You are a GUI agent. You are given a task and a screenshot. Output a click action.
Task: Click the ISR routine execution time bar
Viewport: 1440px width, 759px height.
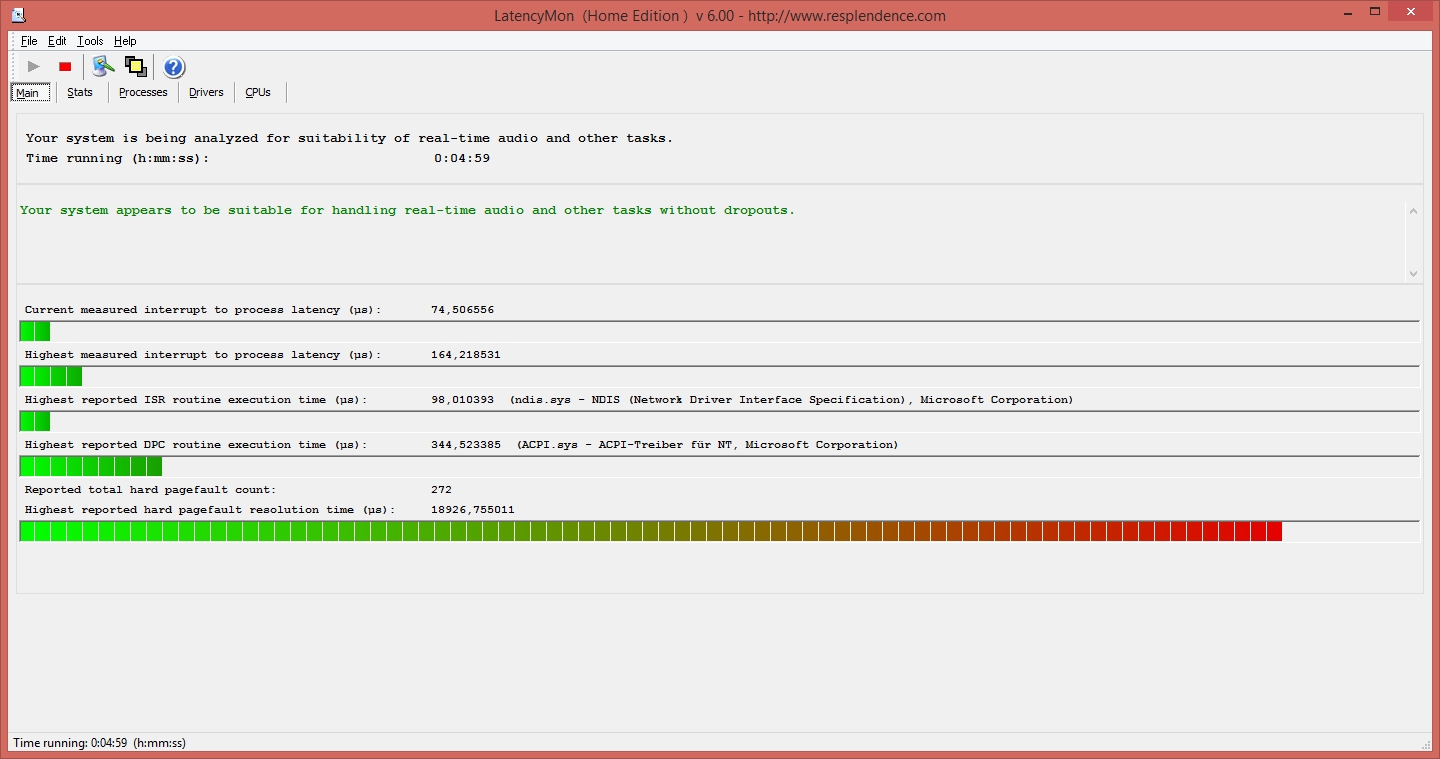pyautogui.click(x=719, y=421)
